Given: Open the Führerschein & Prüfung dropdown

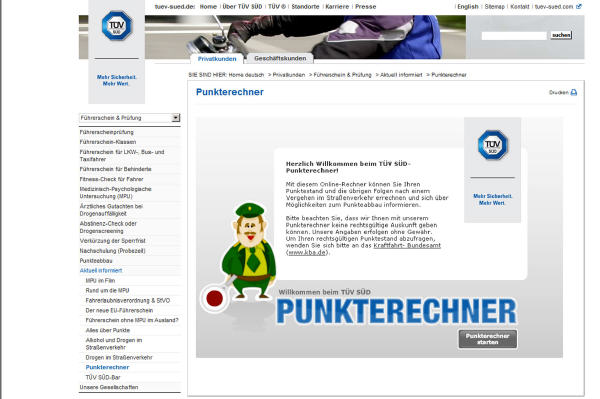Looking at the screenshot, I should point(129,118).
